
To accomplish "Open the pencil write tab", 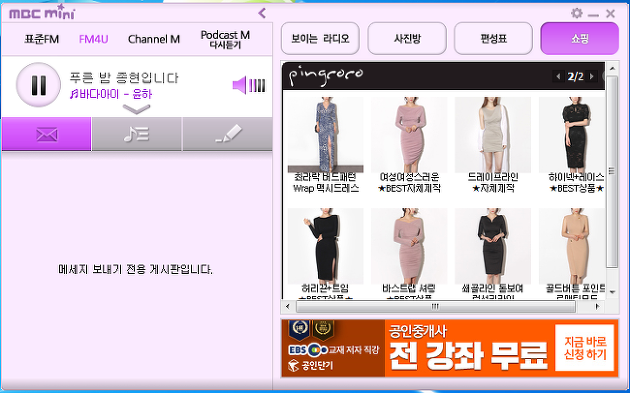I will pyautogui.click(x=227, y=134).
